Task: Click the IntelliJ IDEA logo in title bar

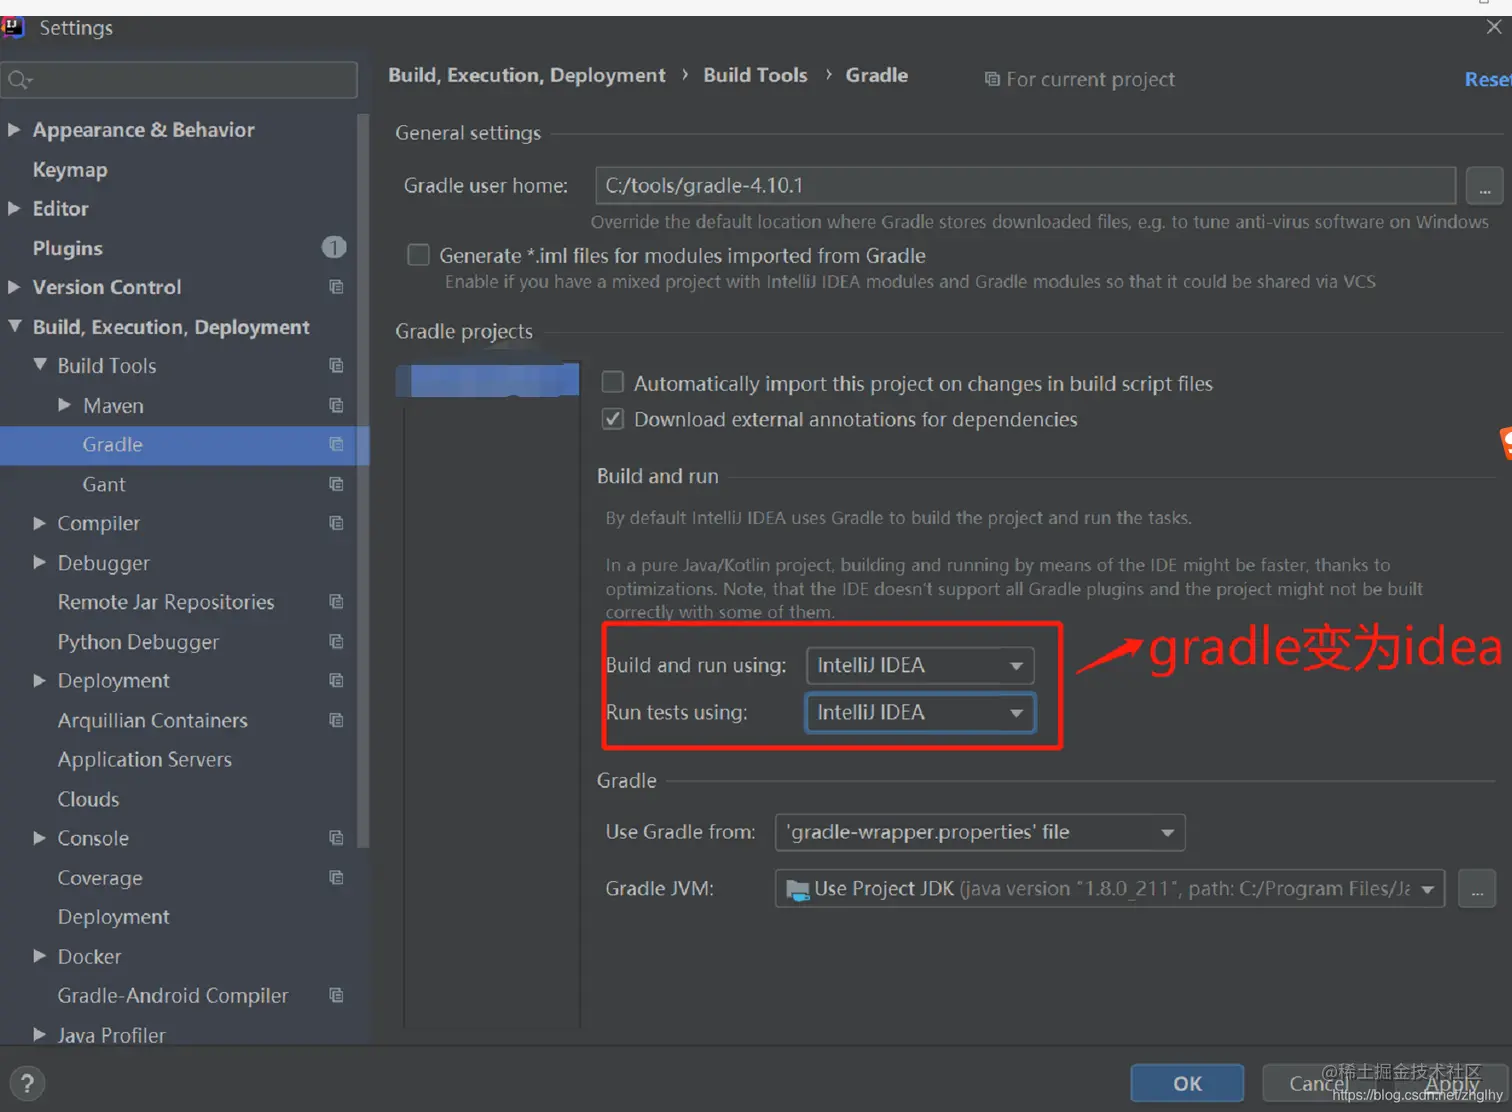Action: [x=12, y=27]
